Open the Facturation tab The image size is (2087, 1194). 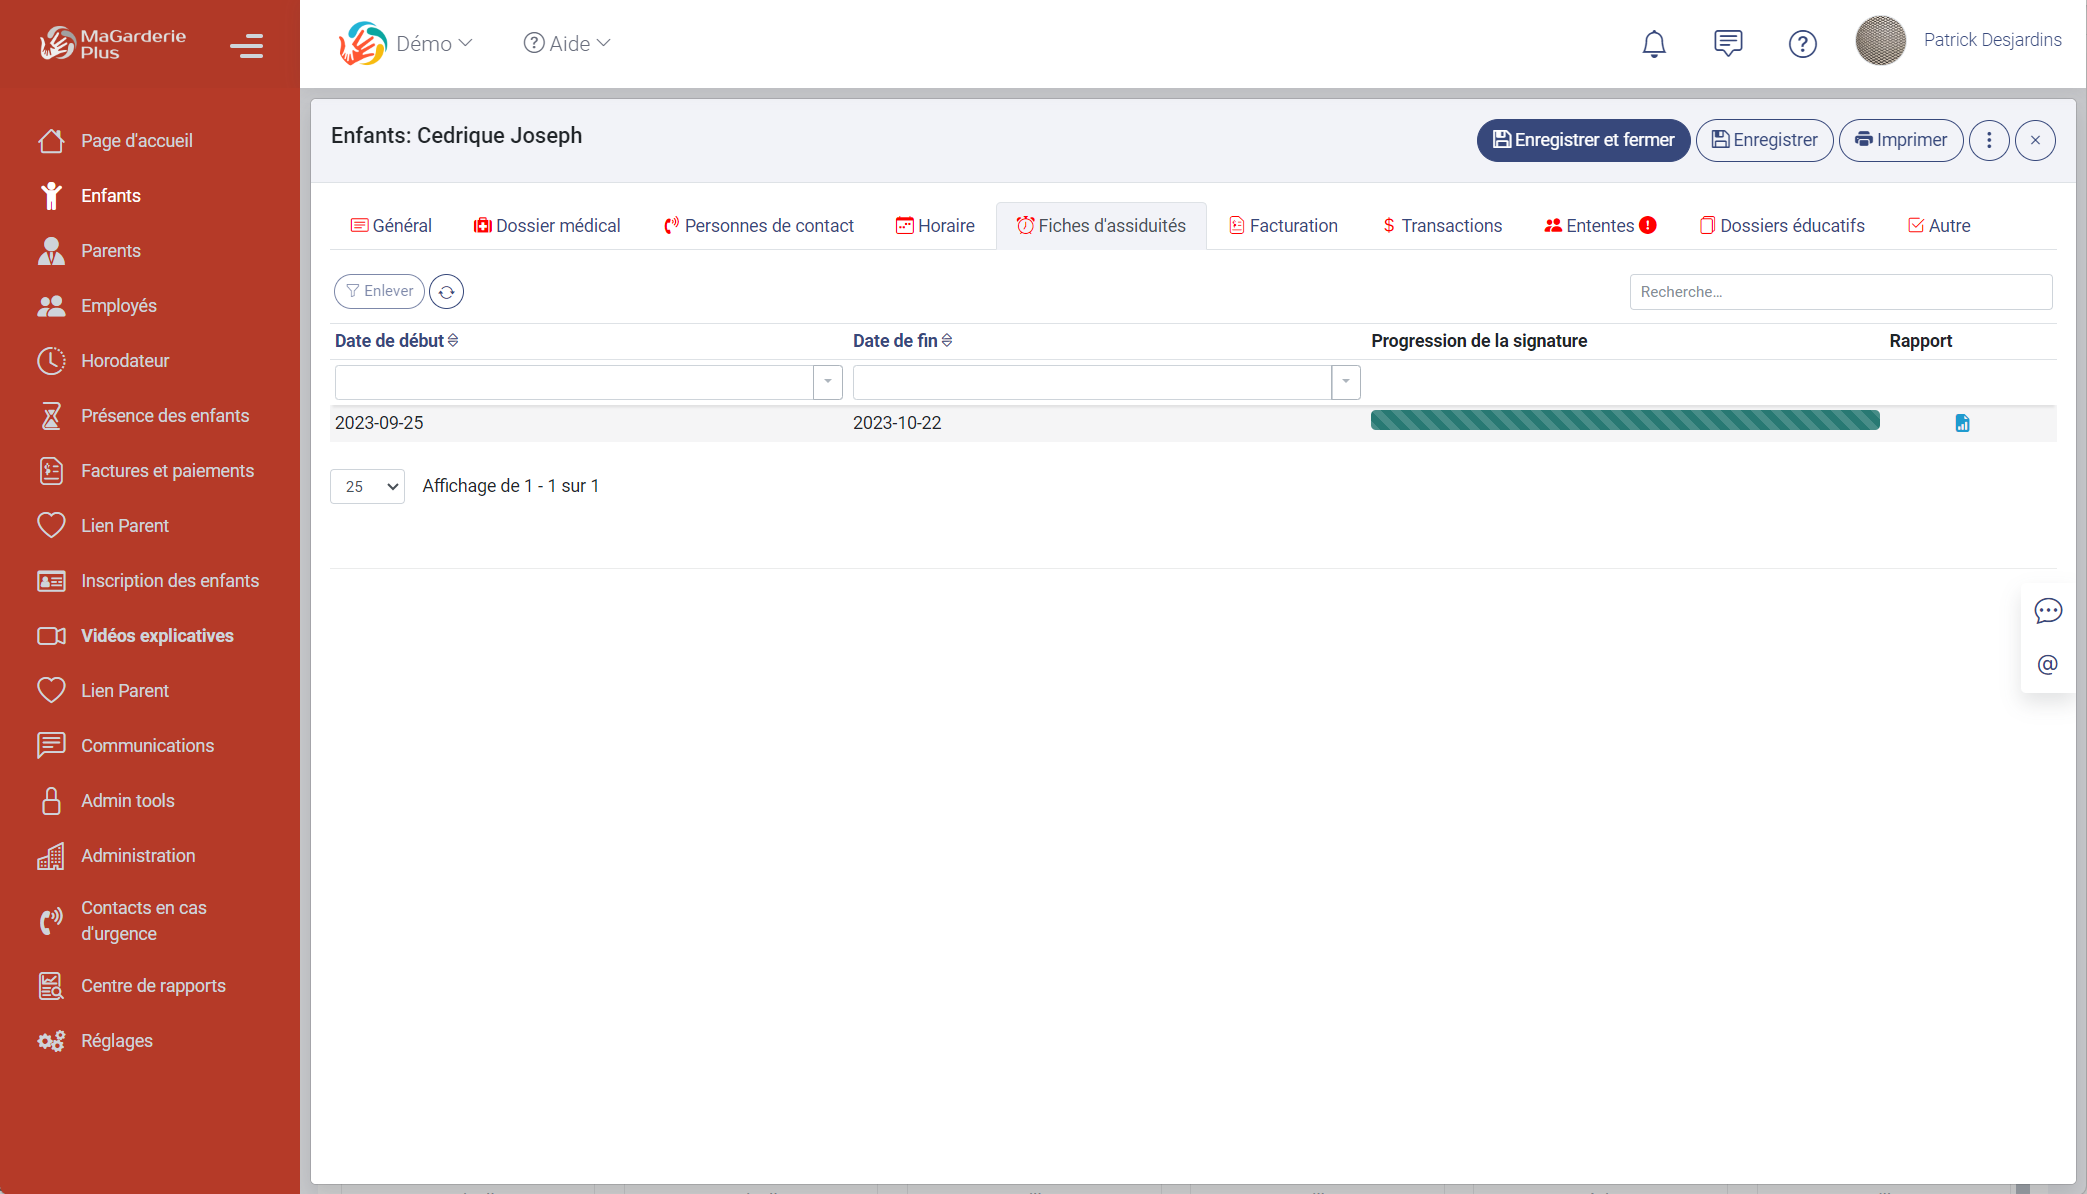coord(1283,226)
